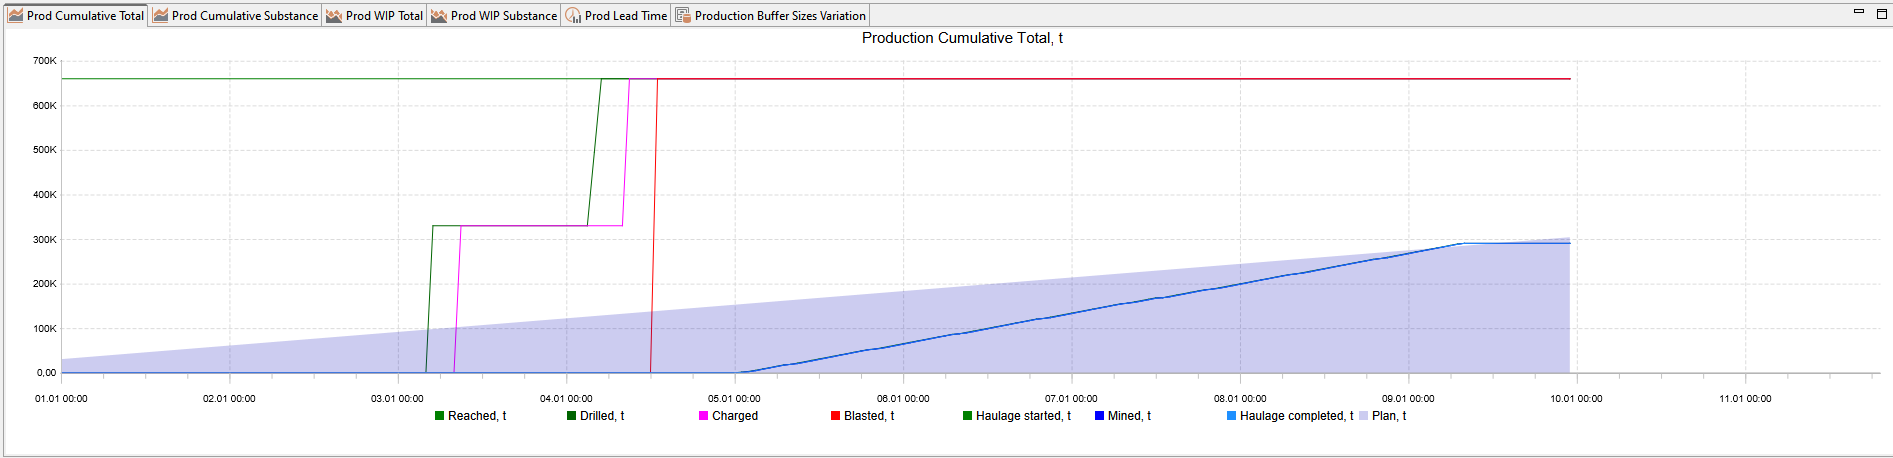Select the Drilled, t legend label
Screen dimensions: 1893x458
(602, 416)
